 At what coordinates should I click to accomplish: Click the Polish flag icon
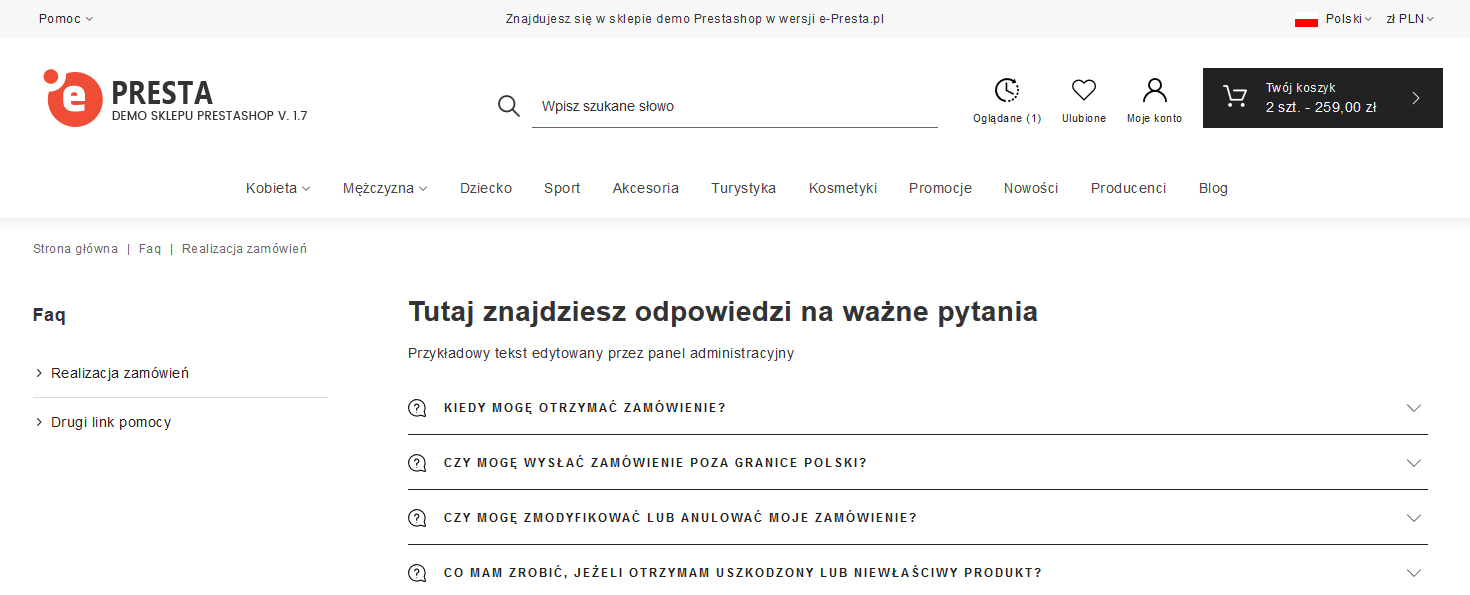point(1306,19)
